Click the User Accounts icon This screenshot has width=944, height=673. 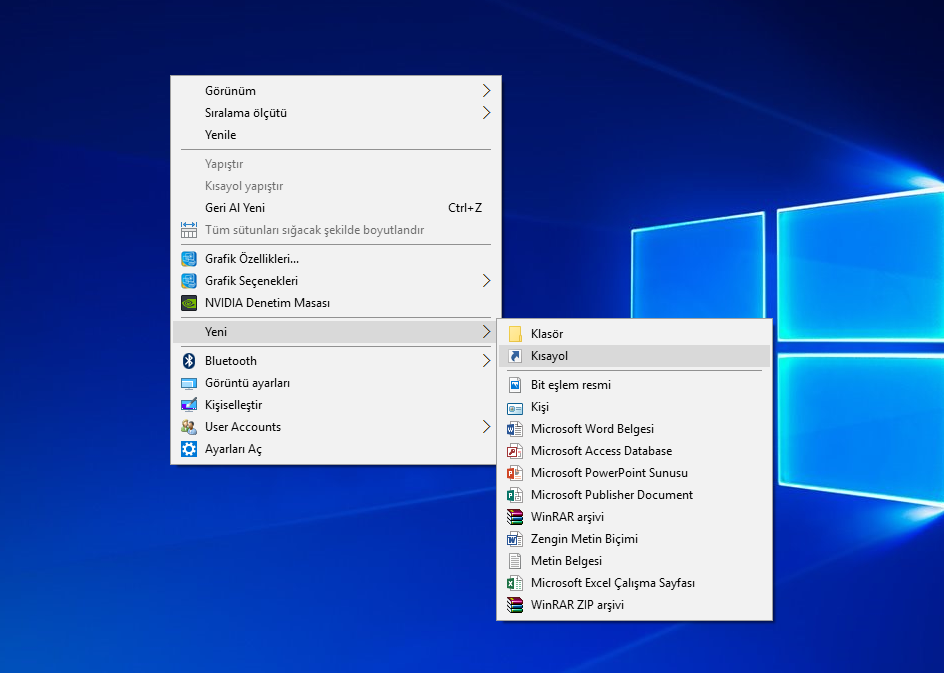189,427
